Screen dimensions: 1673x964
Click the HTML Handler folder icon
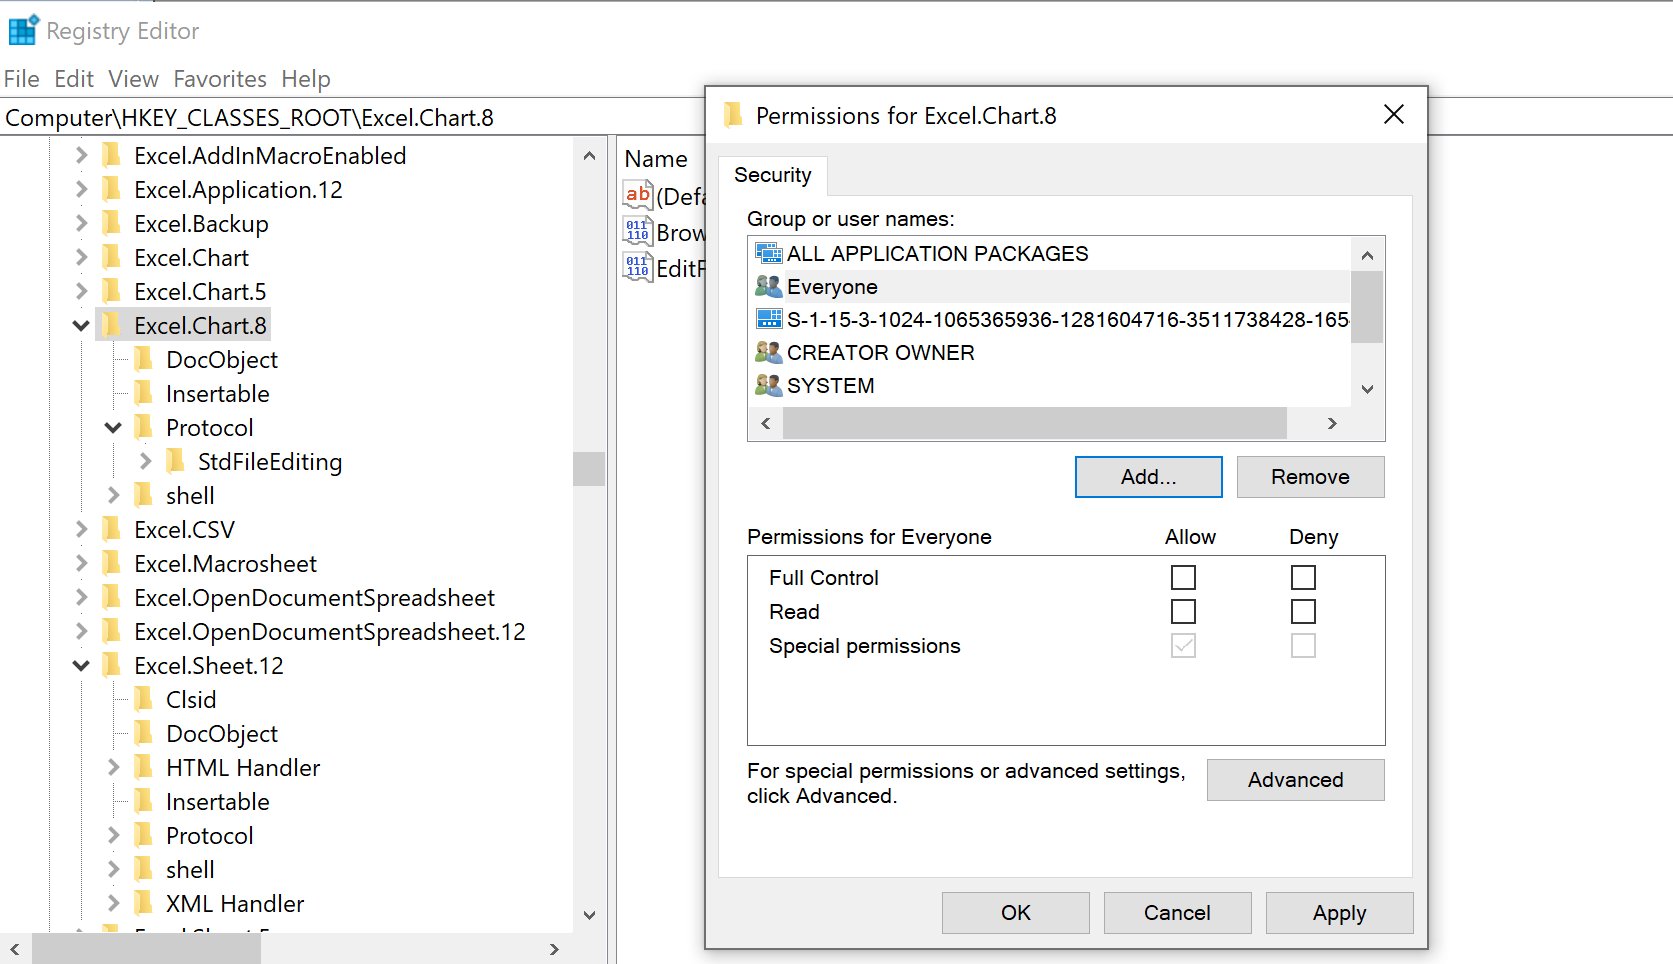tap(144, 767)
